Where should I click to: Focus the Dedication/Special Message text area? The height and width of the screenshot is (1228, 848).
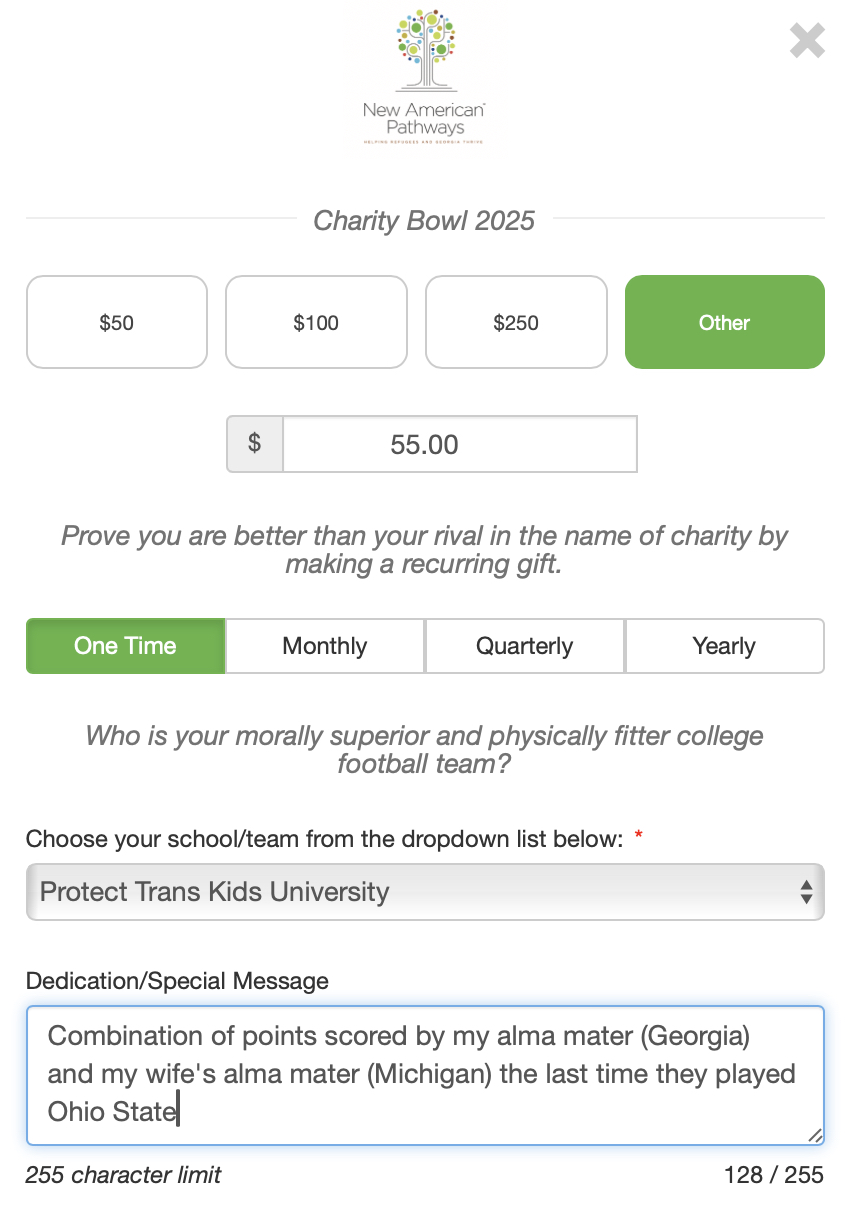point(424,1074)
